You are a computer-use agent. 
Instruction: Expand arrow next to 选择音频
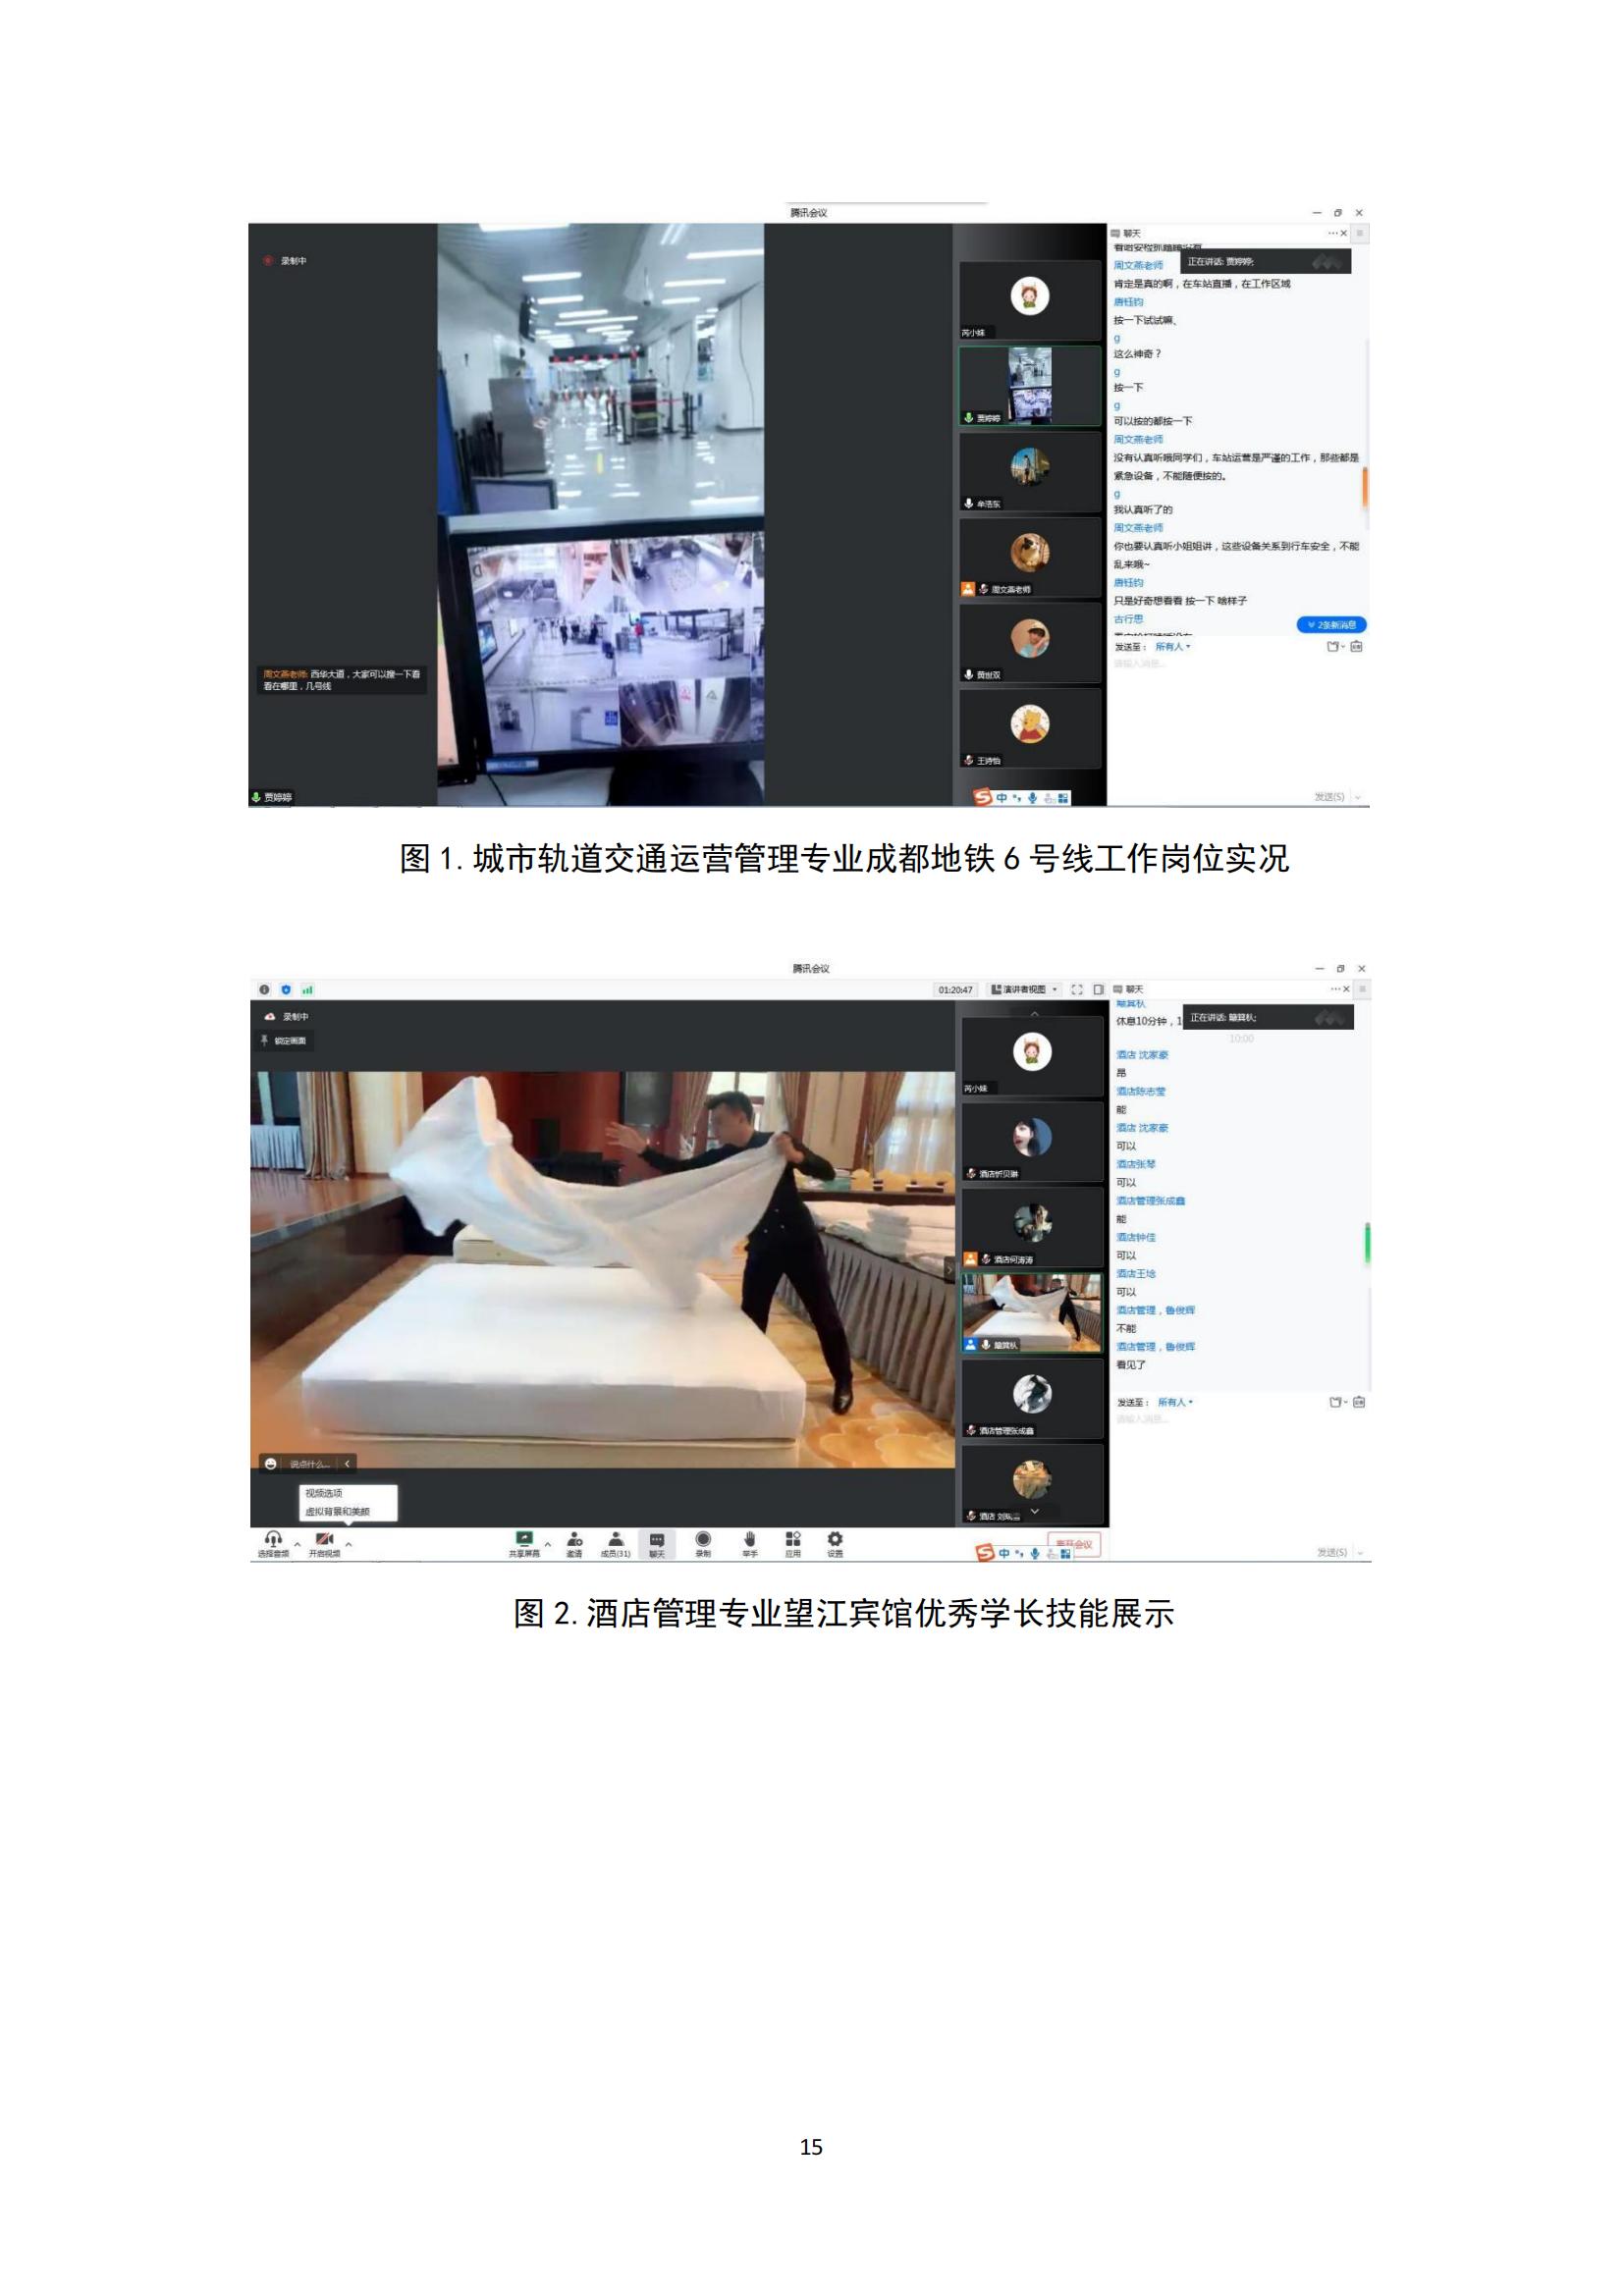tap(297, 1545)
